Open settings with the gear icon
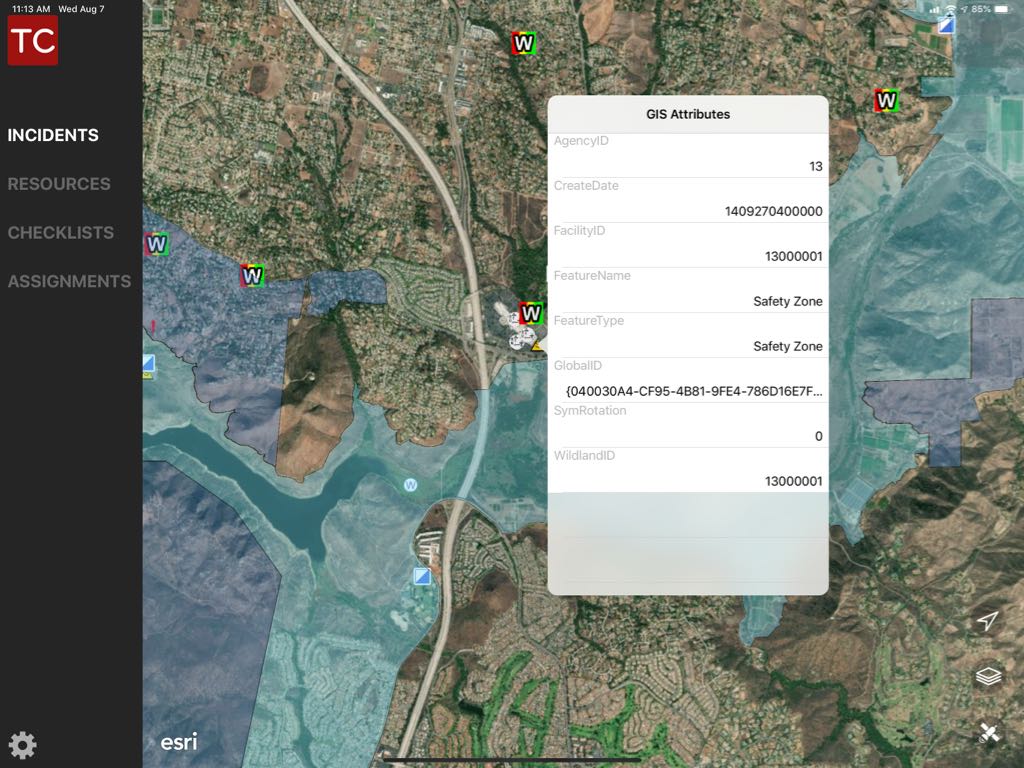Image resolution: width=1024 pixels, height=768 pixels. (x=22, y=745)
